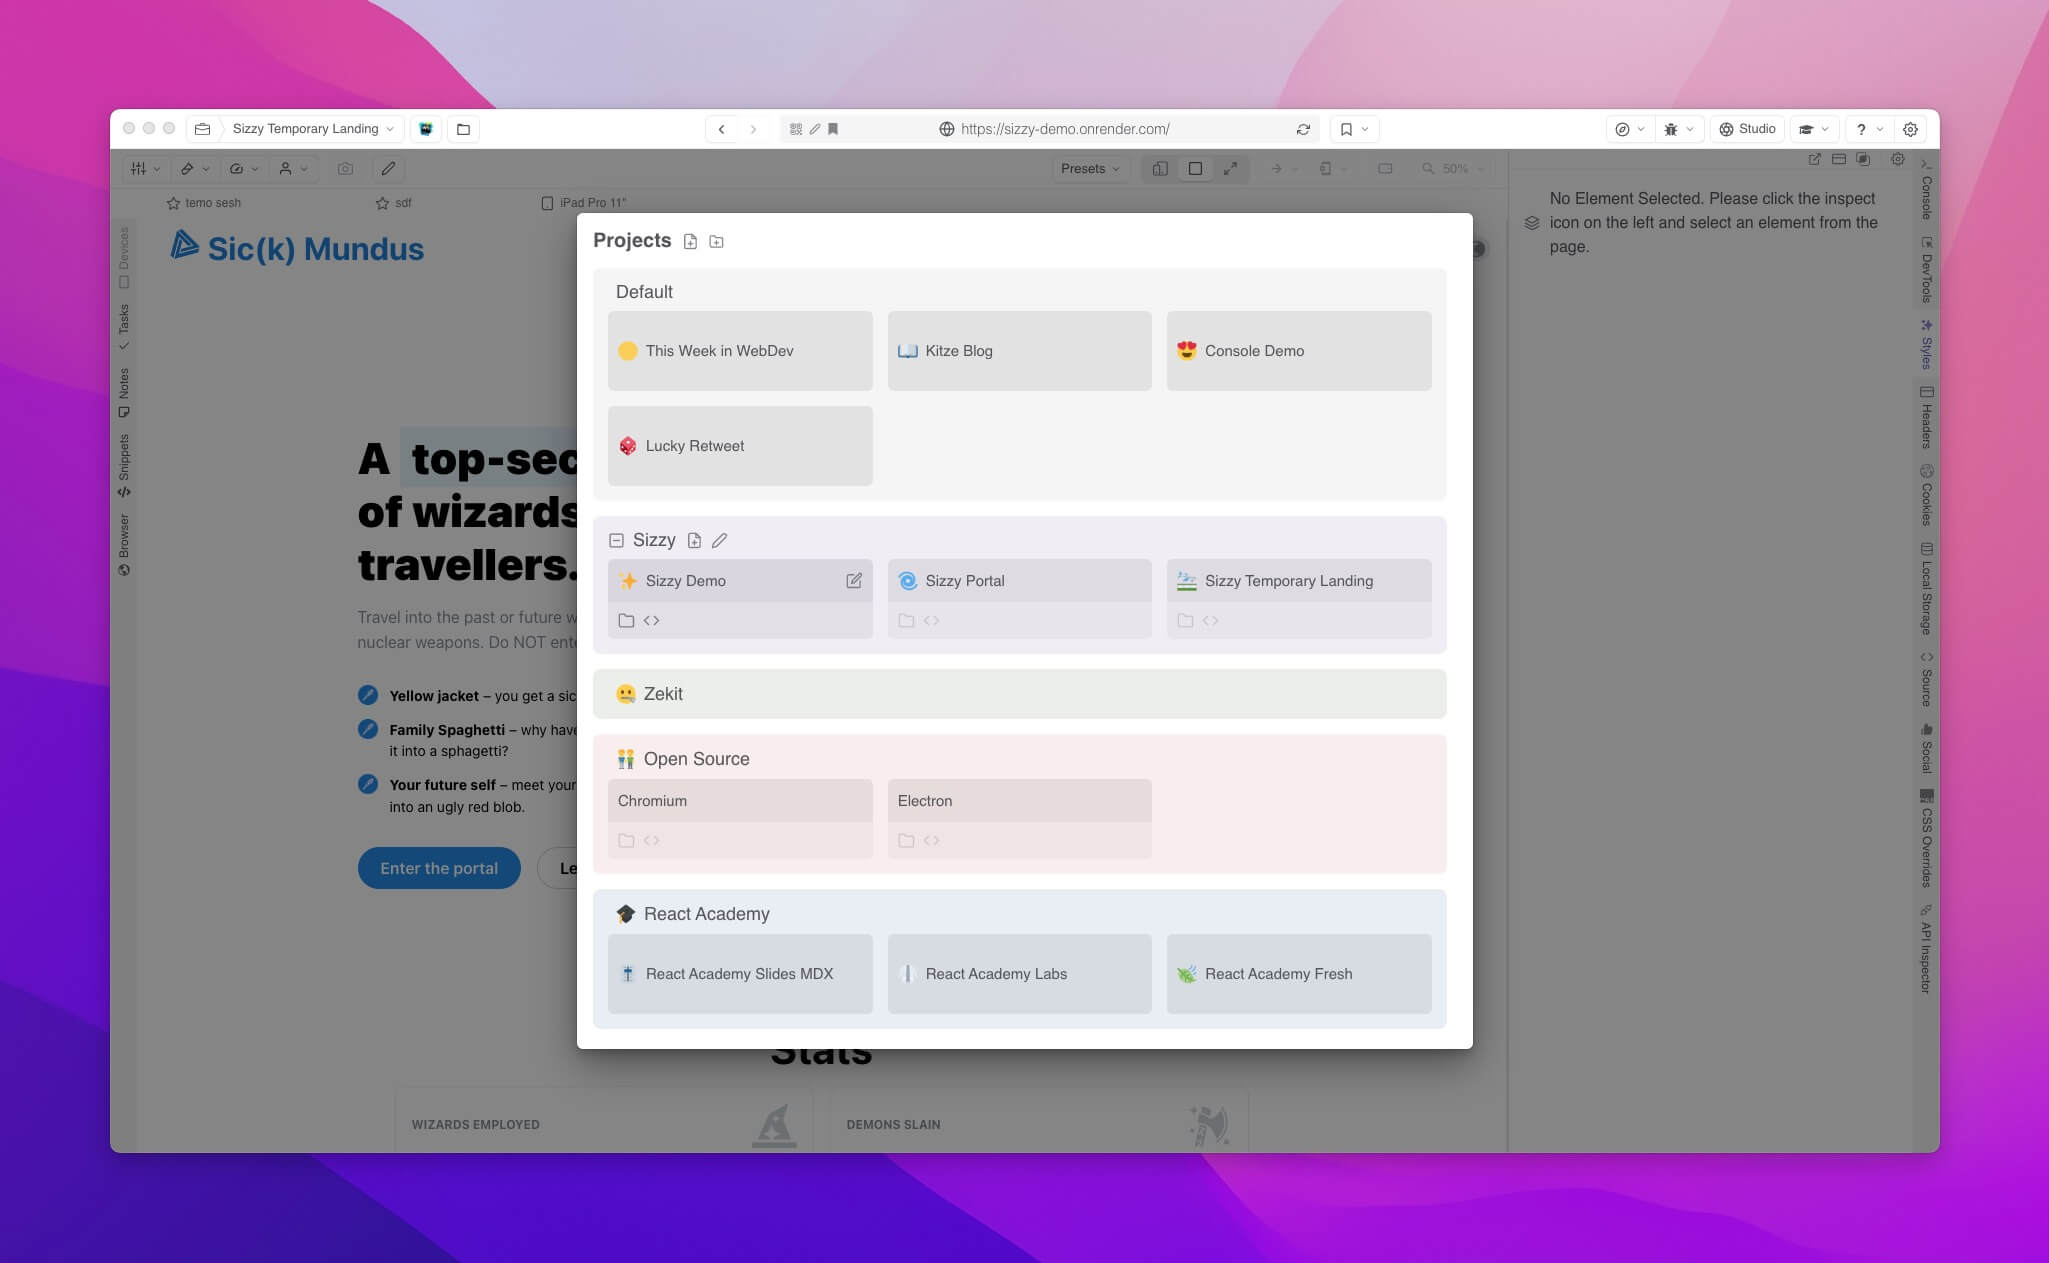This screenshot has width=2049, height=1263.
Task: Click the settings gear in the top toolbar
Action: click(x=1910, y=129)
